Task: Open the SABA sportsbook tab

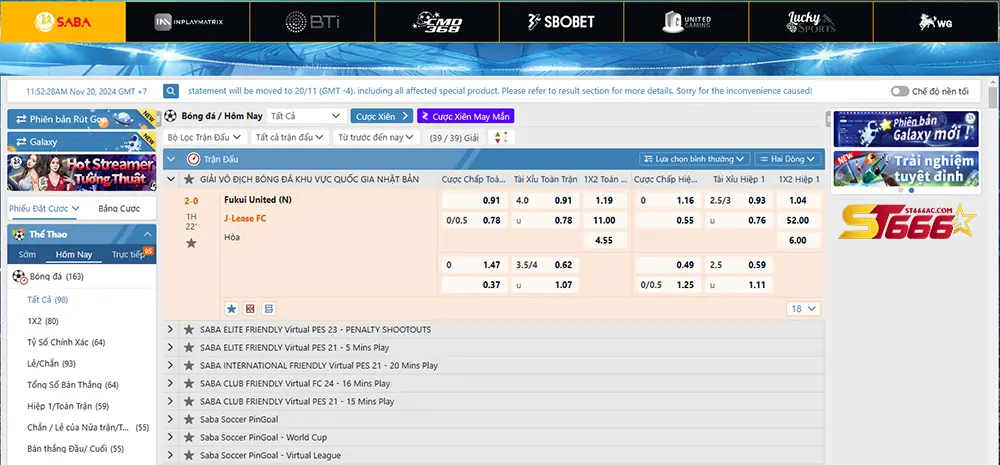Action: [x=63, y=22]
